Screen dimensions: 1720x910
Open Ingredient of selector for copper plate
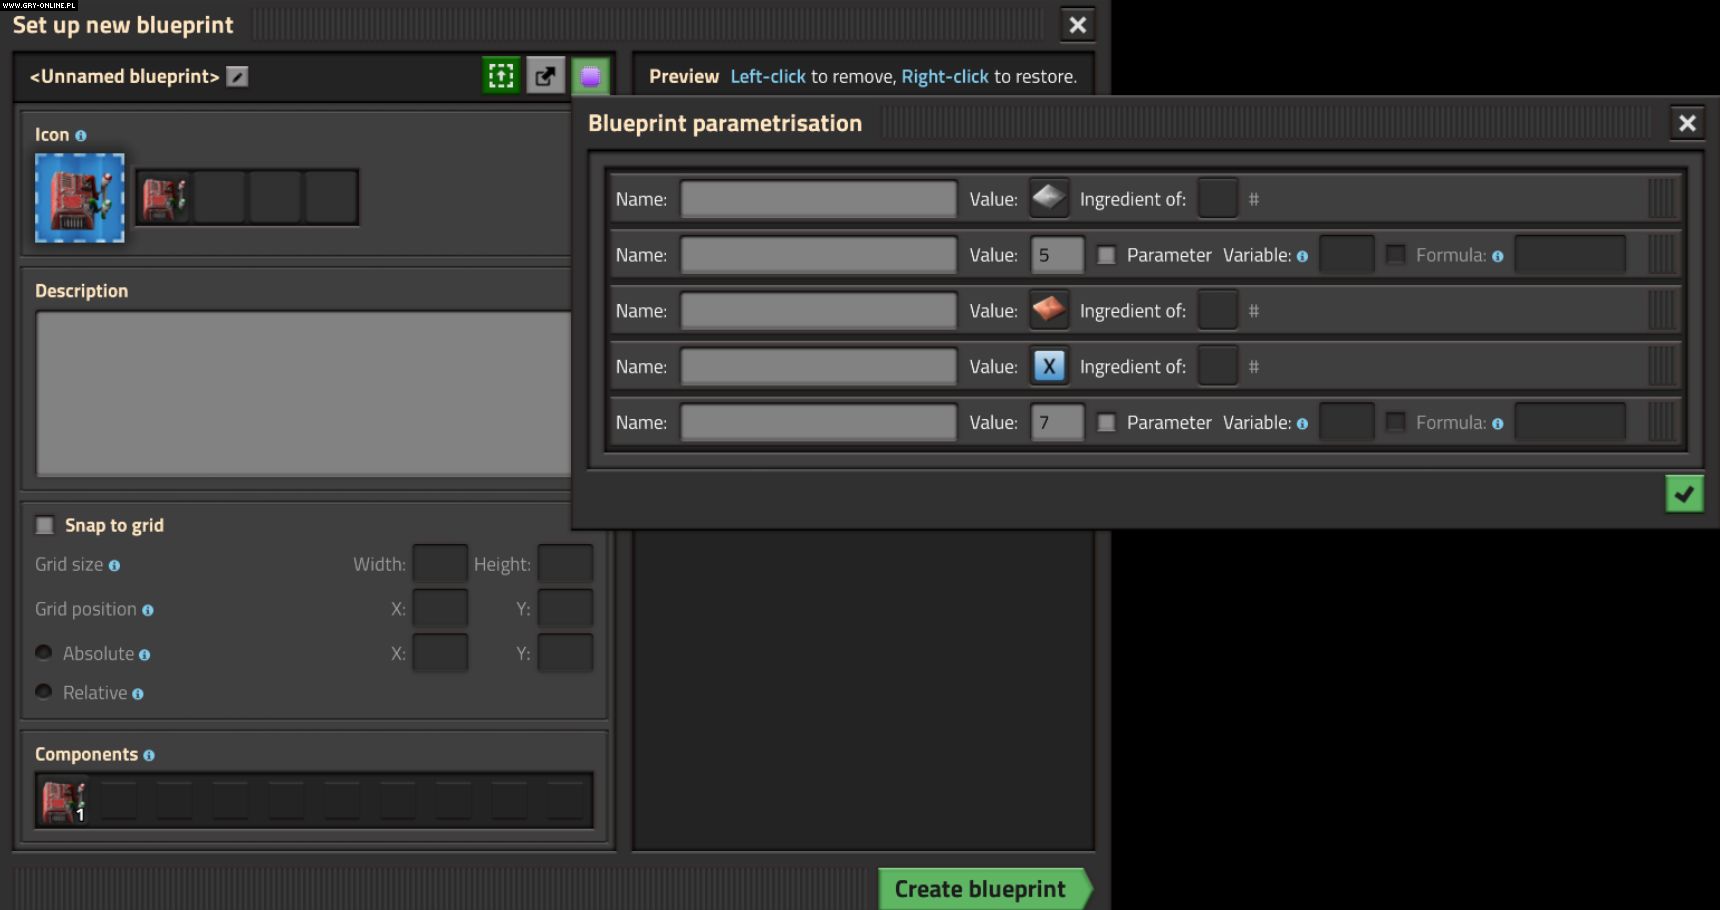[1217, 310]
